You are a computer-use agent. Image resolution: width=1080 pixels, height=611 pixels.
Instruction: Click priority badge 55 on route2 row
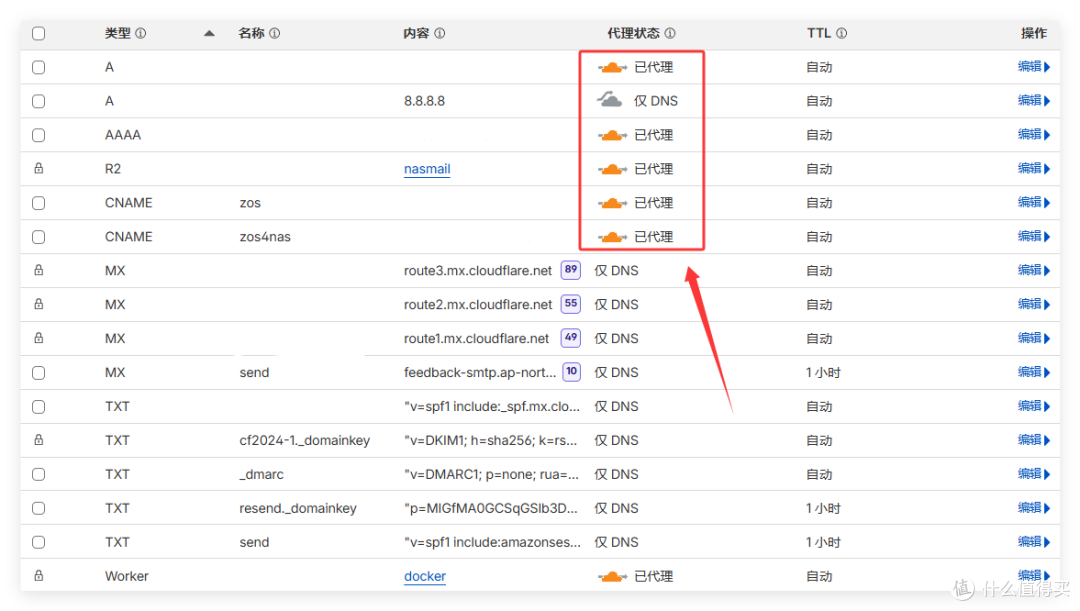coord(571,304)
